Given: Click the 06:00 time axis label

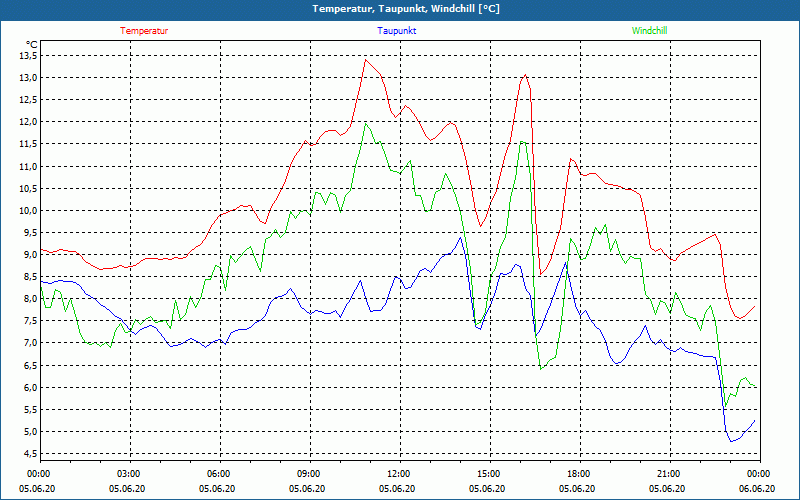Looking at the screenshot, I should tap(218, 474).
